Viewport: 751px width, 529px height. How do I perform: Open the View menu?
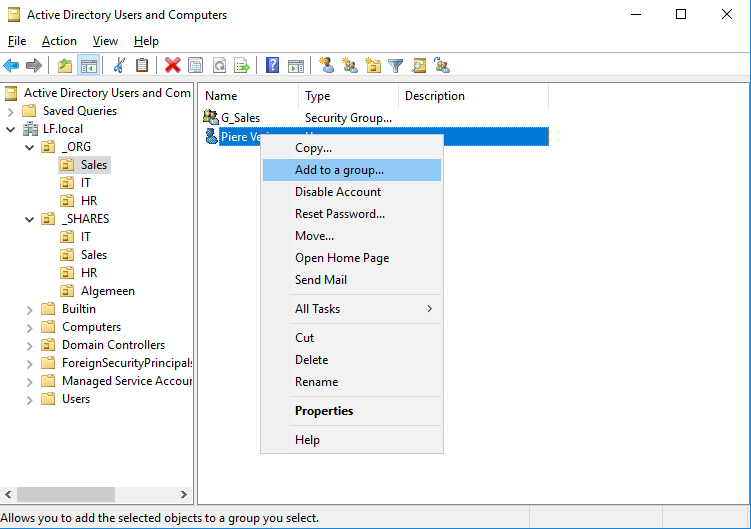coord(105,41)
